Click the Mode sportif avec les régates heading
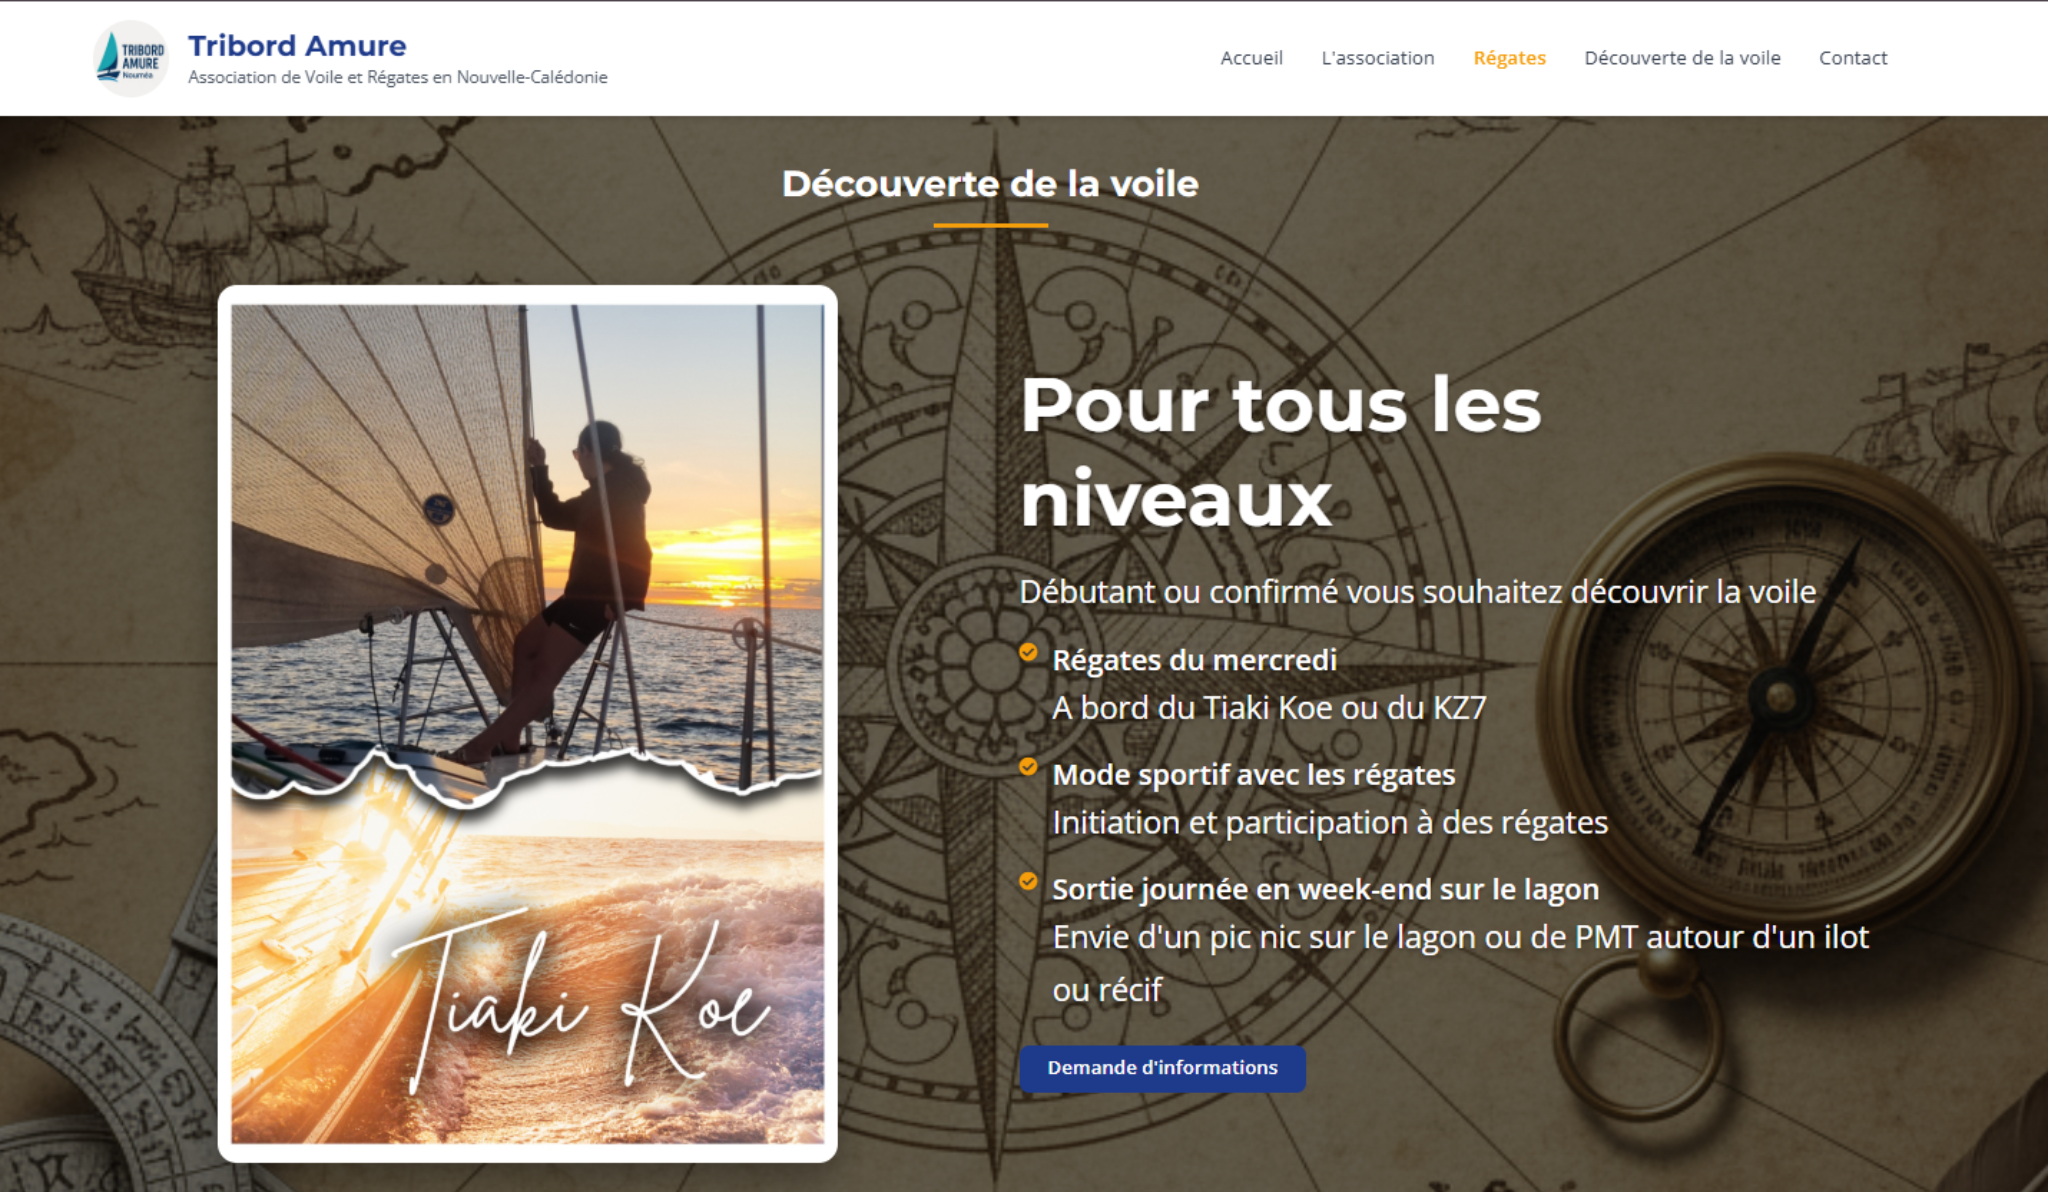2048x1192 pixels. point(1253,775)
